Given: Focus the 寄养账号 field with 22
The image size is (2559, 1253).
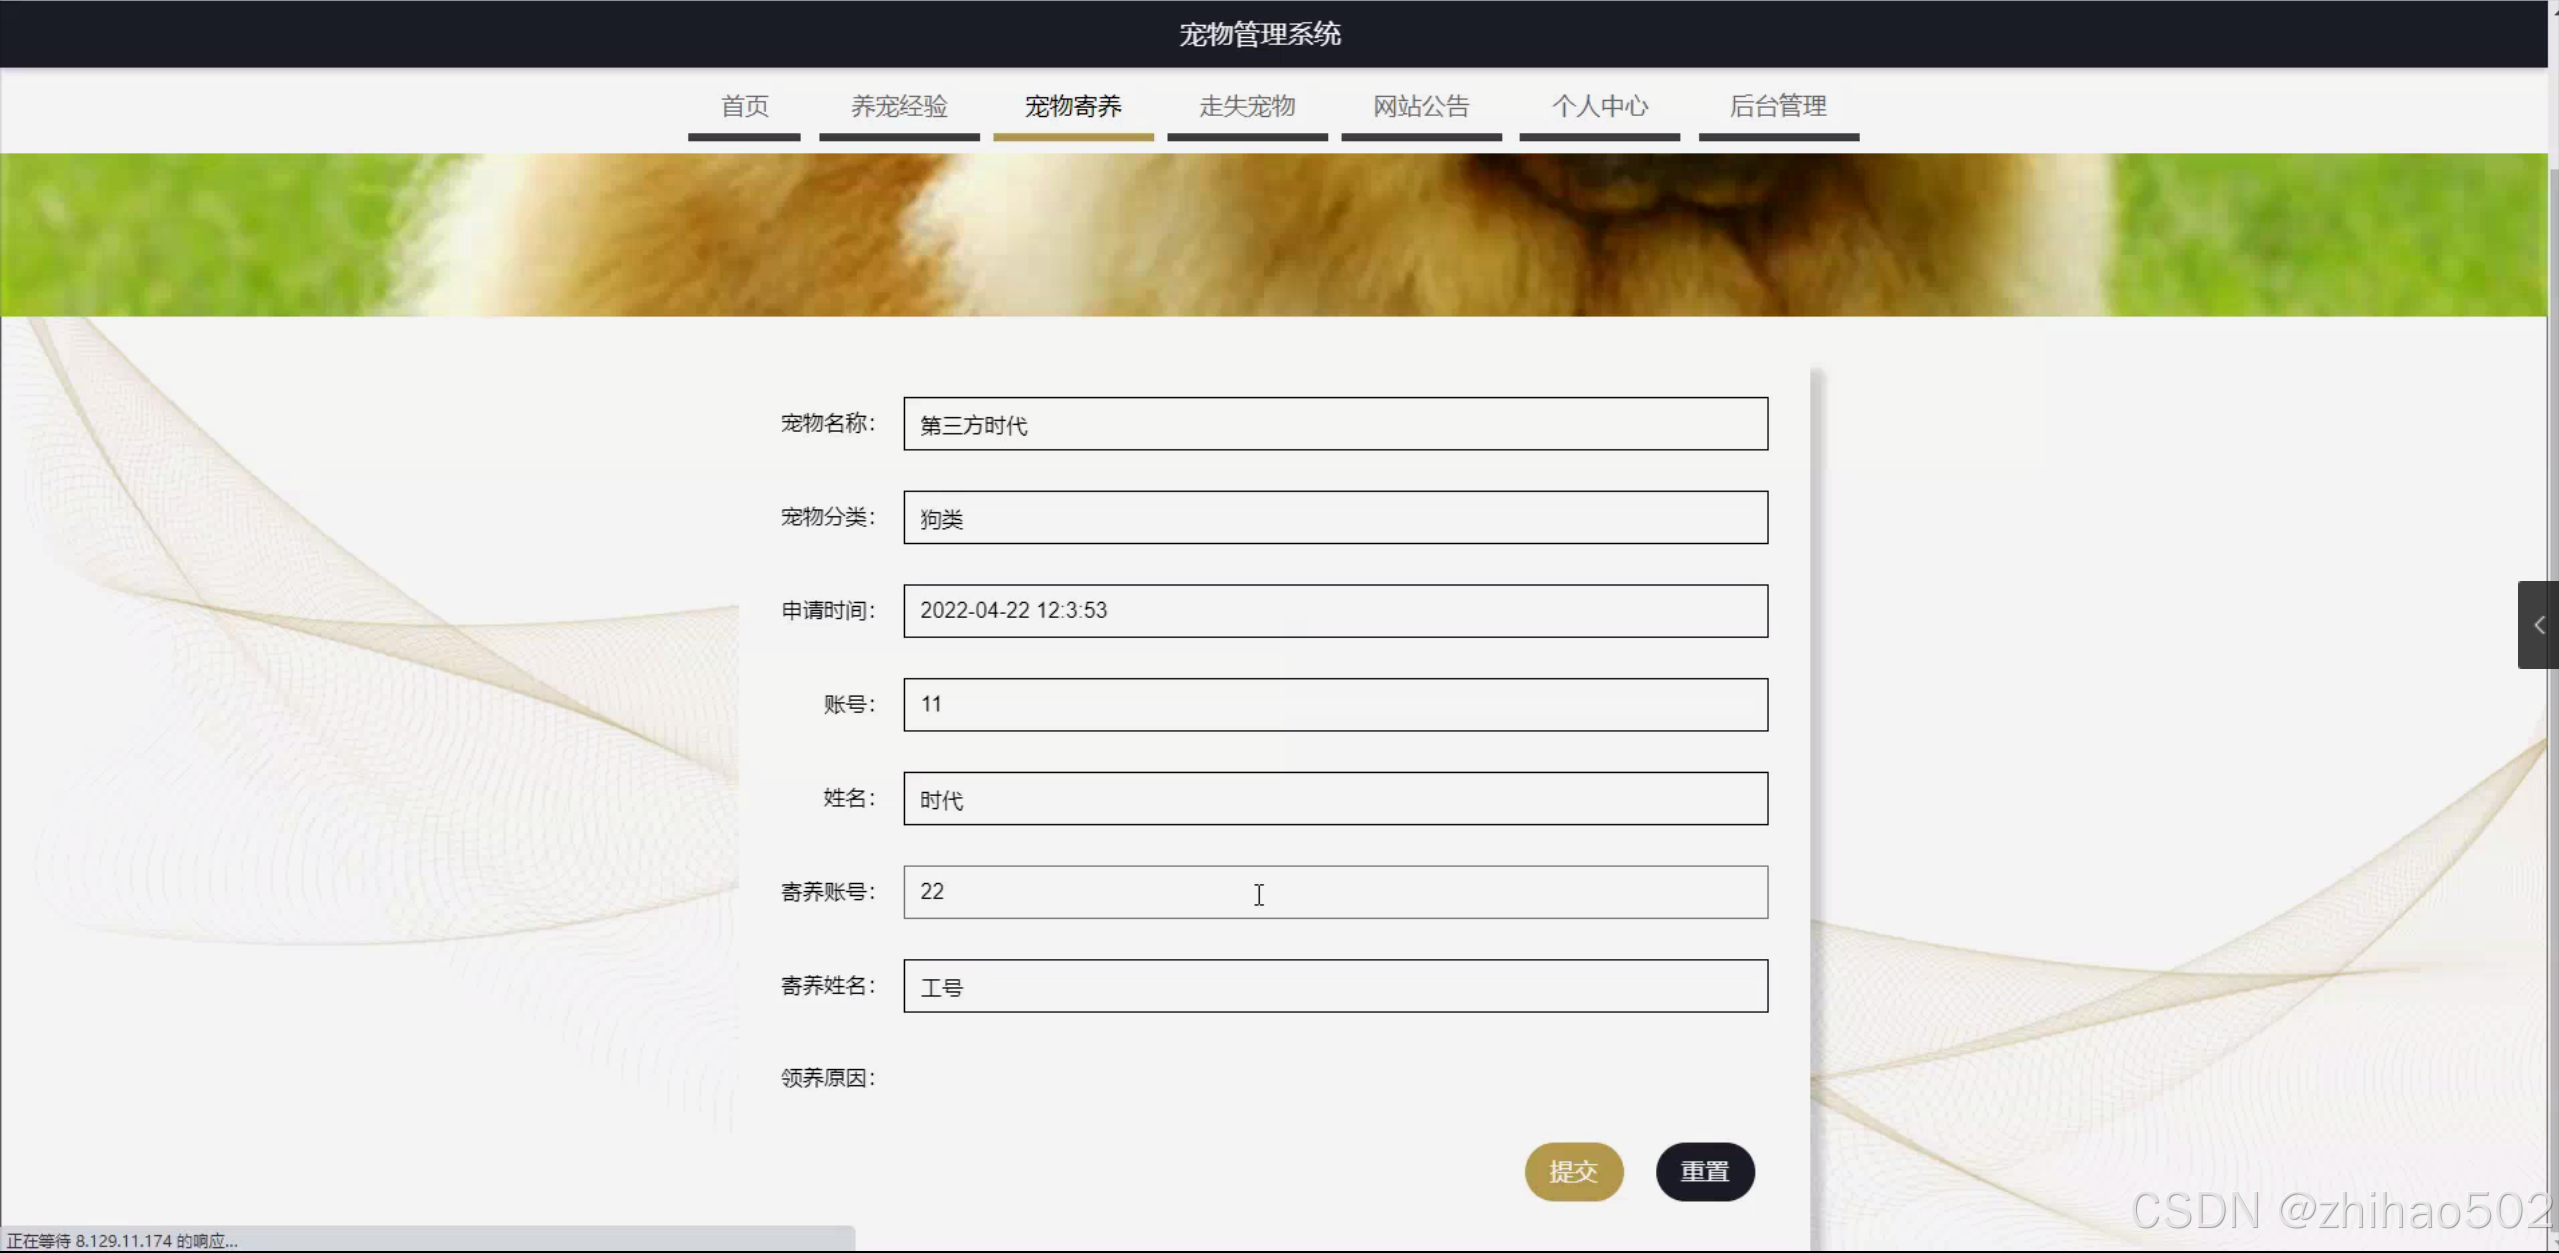Looking at the screenshot, I should tap(1334, 892).
